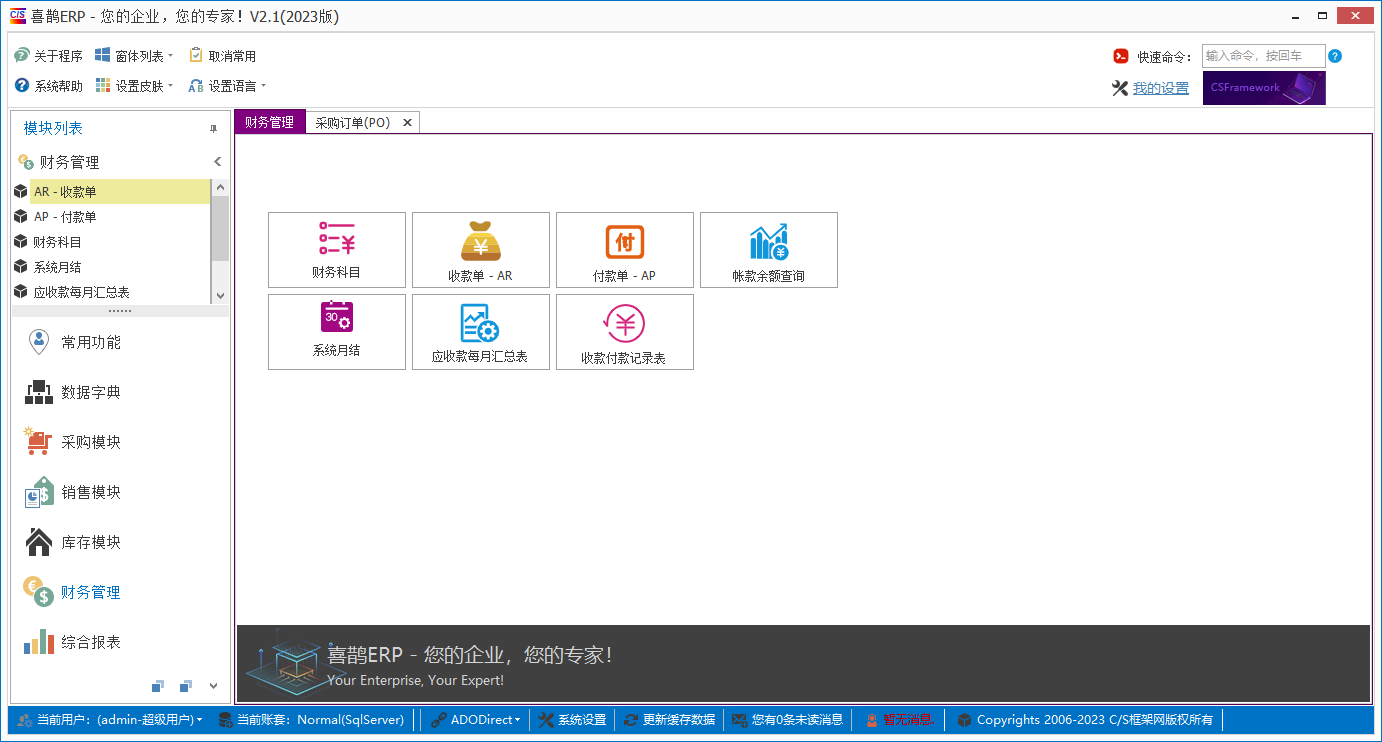The width and height of the screenshot is (1382, 742).
Task: Switch to the 财务管理 tab
Action: pyautogui.click(x=268, y=122)
